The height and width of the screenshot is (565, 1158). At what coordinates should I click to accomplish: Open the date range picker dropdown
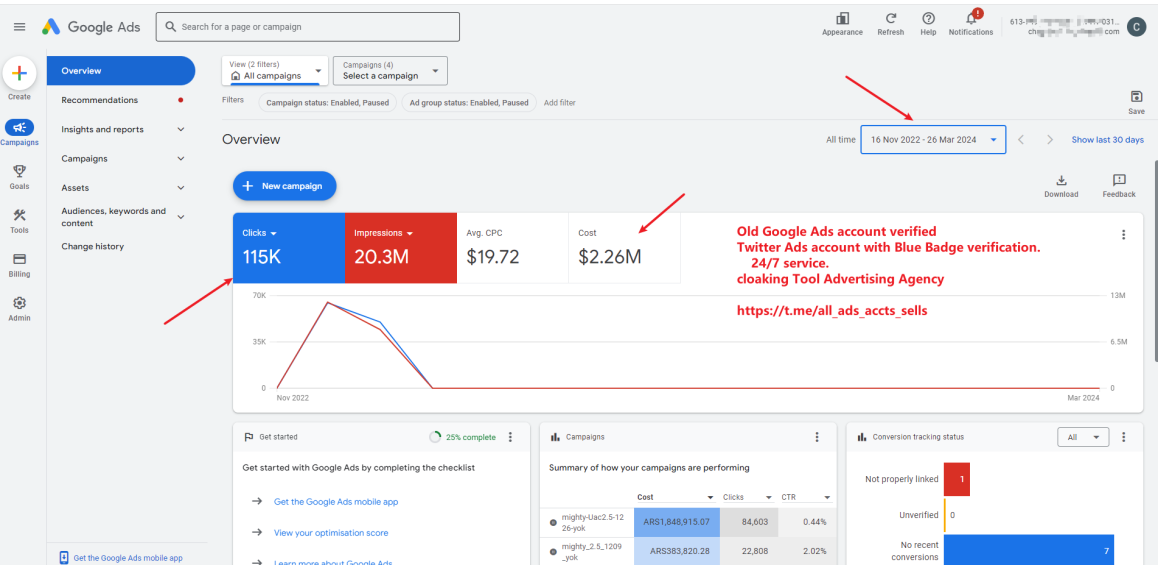[933, 140]
